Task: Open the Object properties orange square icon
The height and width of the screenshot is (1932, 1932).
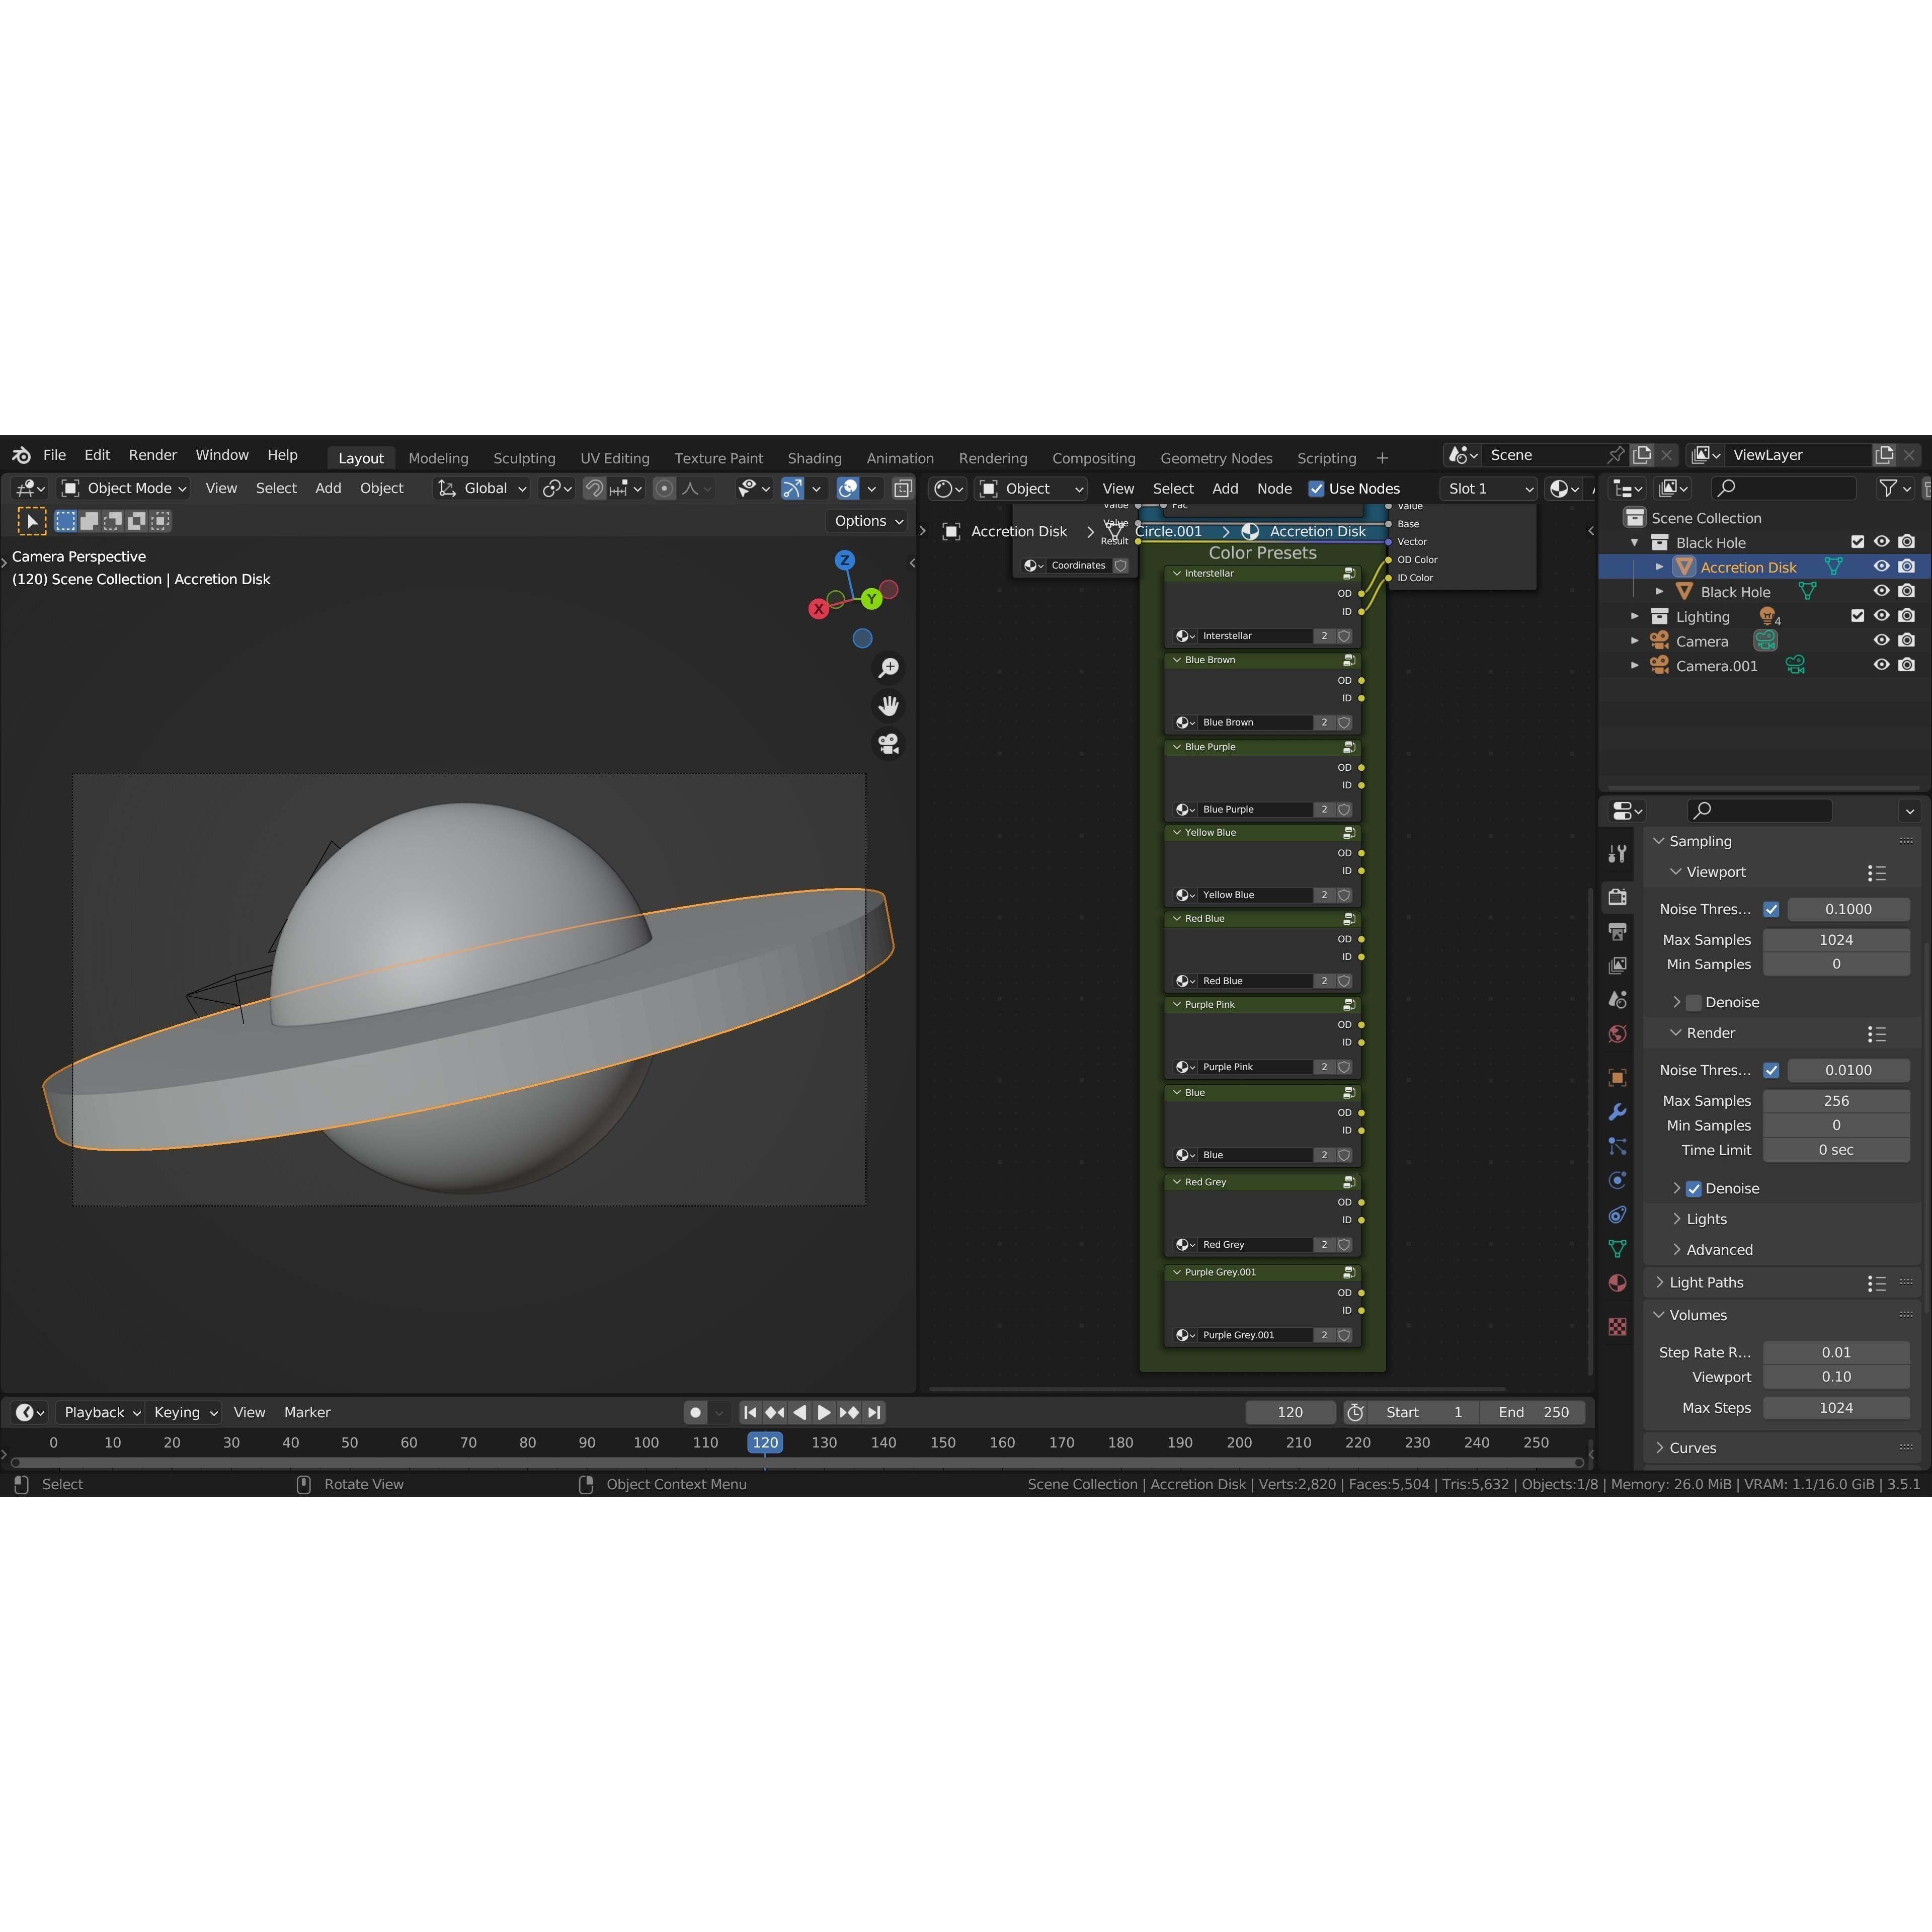Action: [1617, 1077]
